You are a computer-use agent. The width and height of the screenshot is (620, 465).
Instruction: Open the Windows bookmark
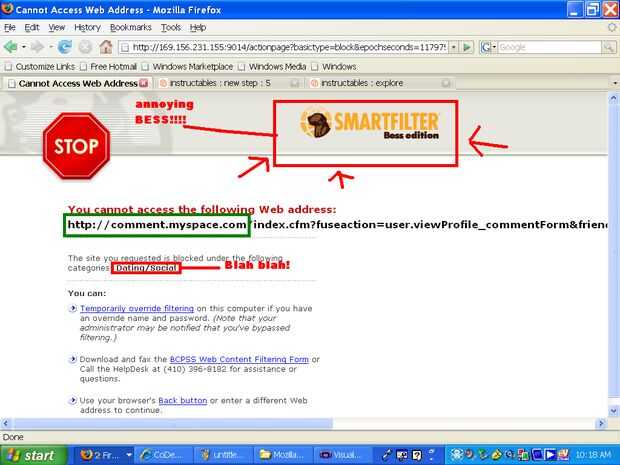334,67
